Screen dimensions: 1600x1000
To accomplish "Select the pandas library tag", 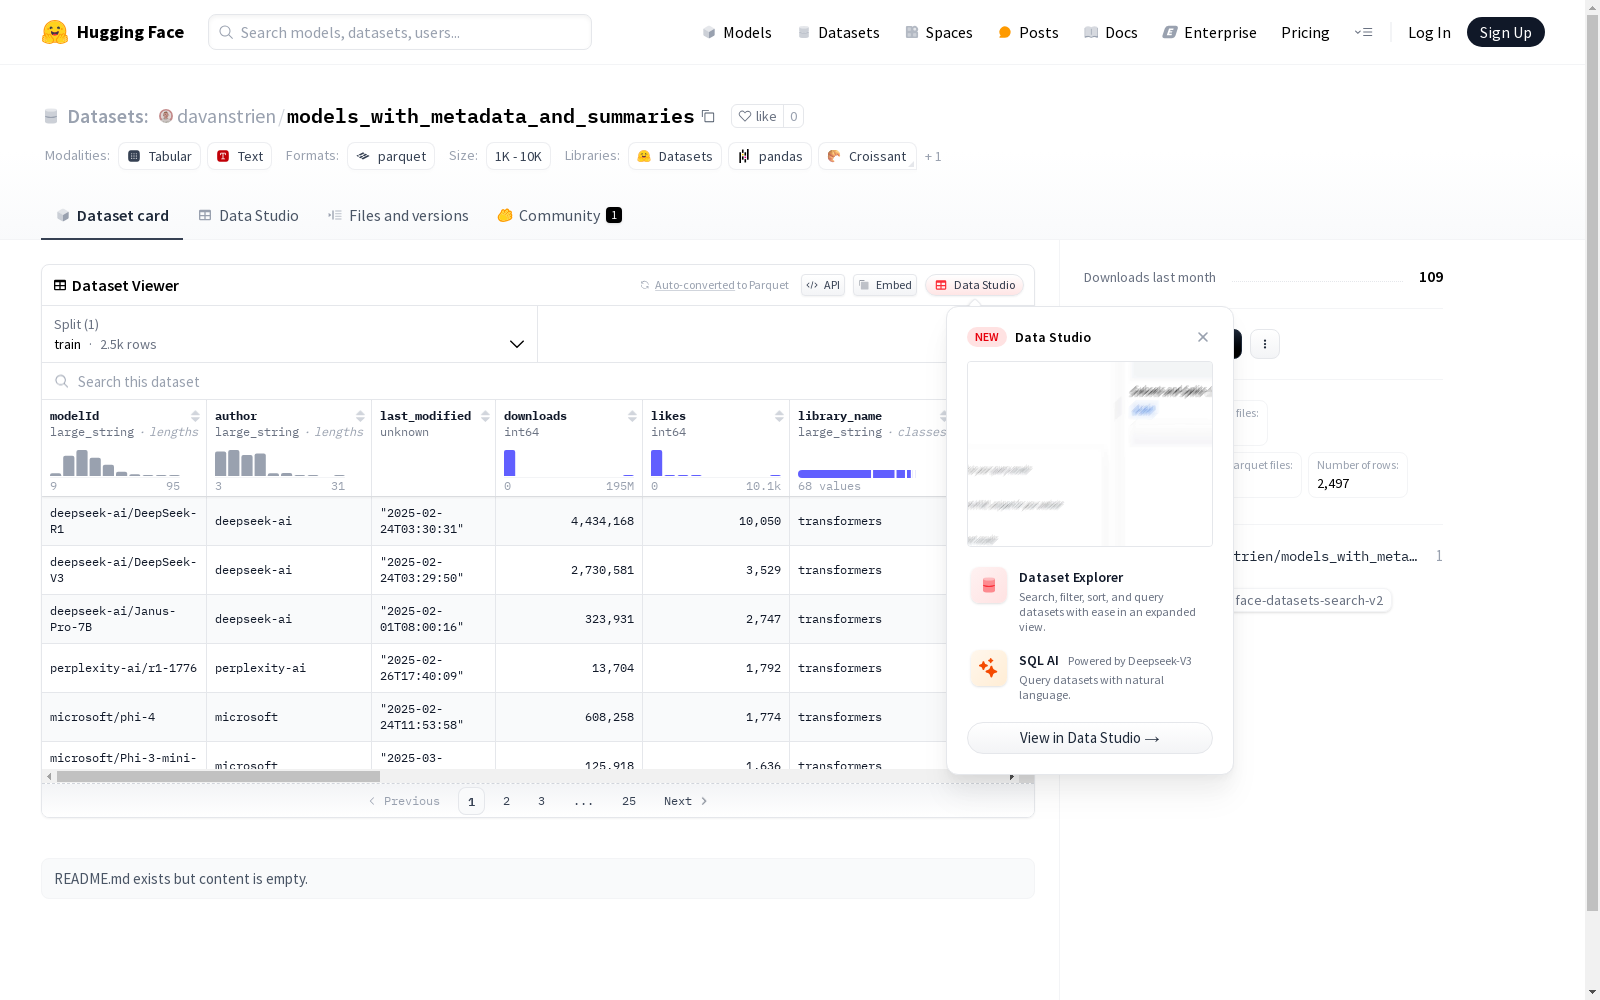I will tap(770, 156).
